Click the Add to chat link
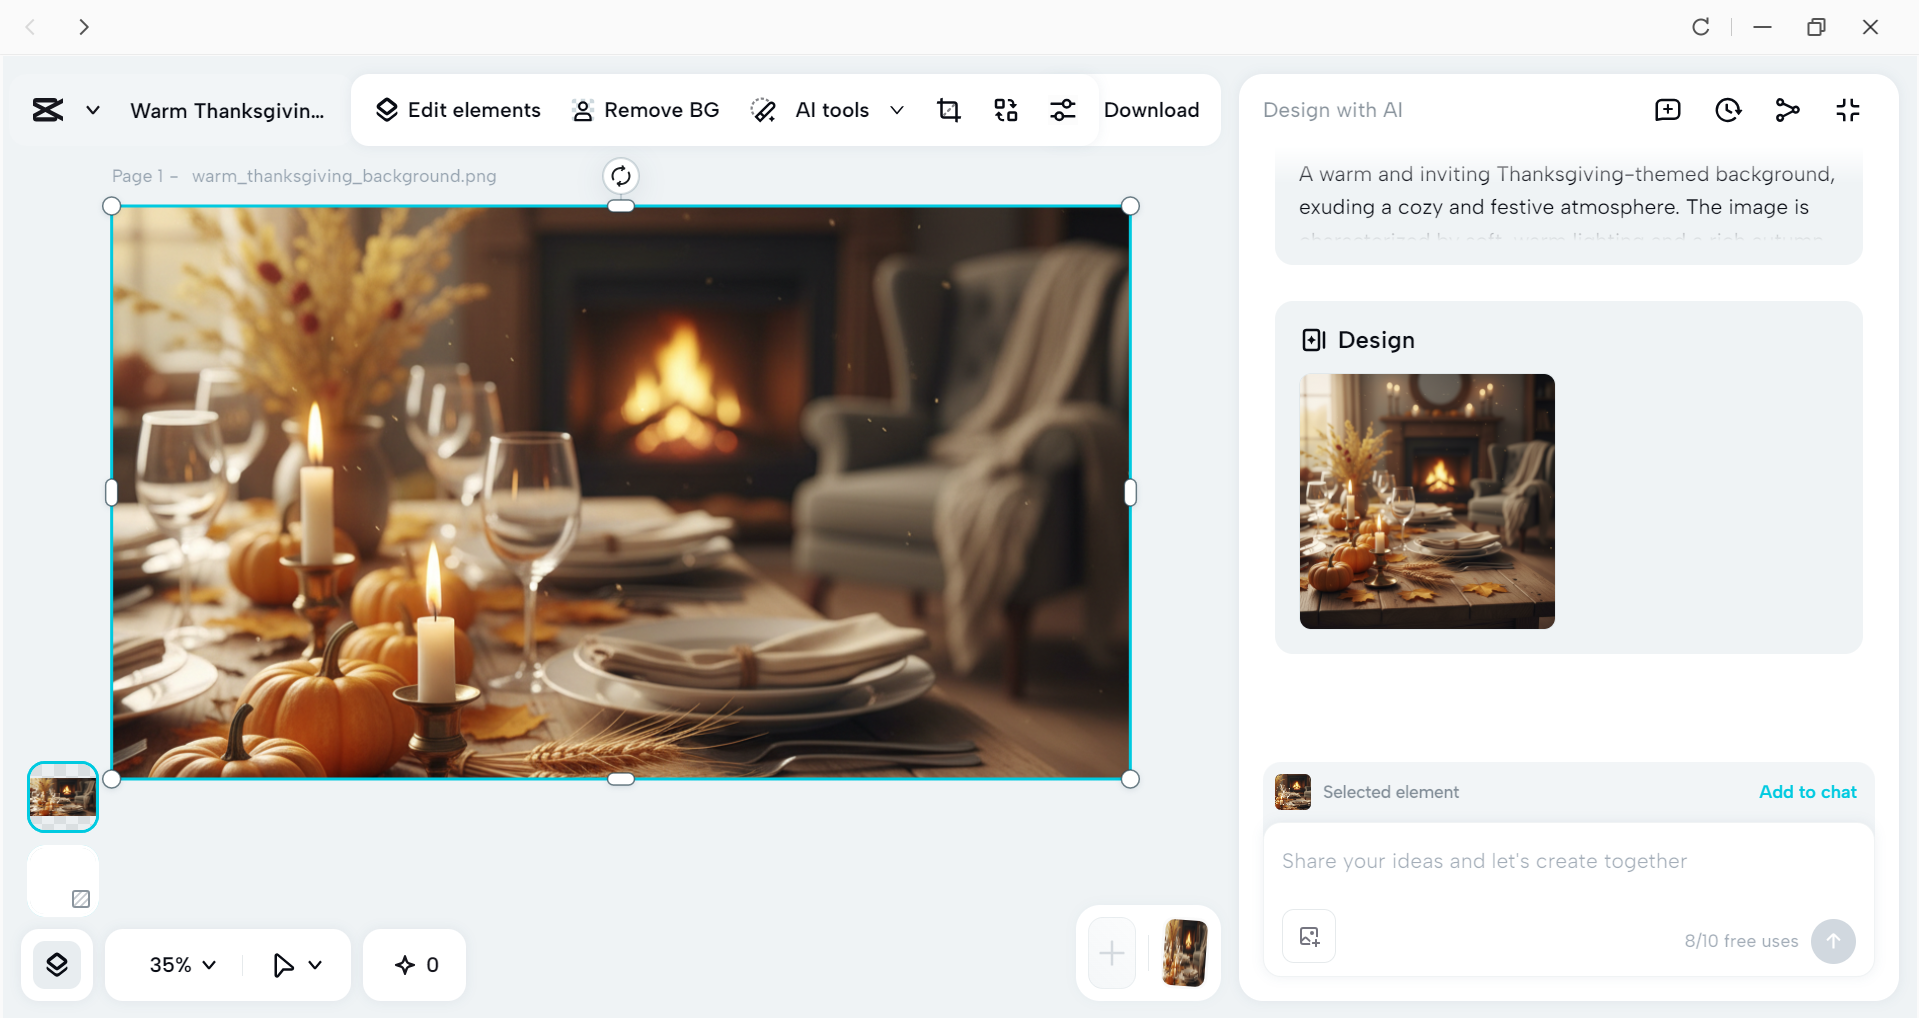 (x=1806, y=791)
